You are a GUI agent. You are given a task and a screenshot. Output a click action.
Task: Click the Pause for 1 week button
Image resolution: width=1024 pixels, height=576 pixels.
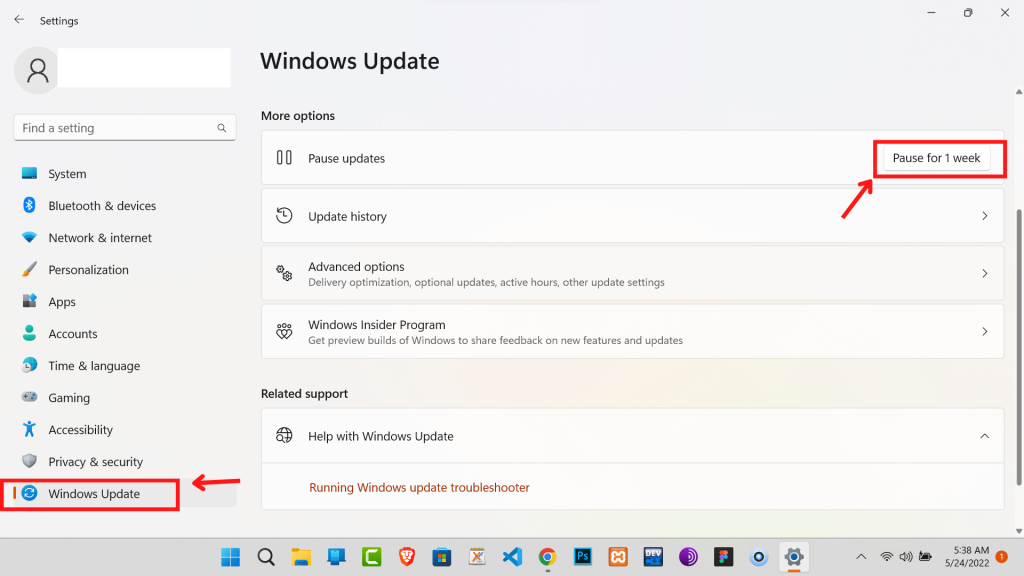click(936, 158)
